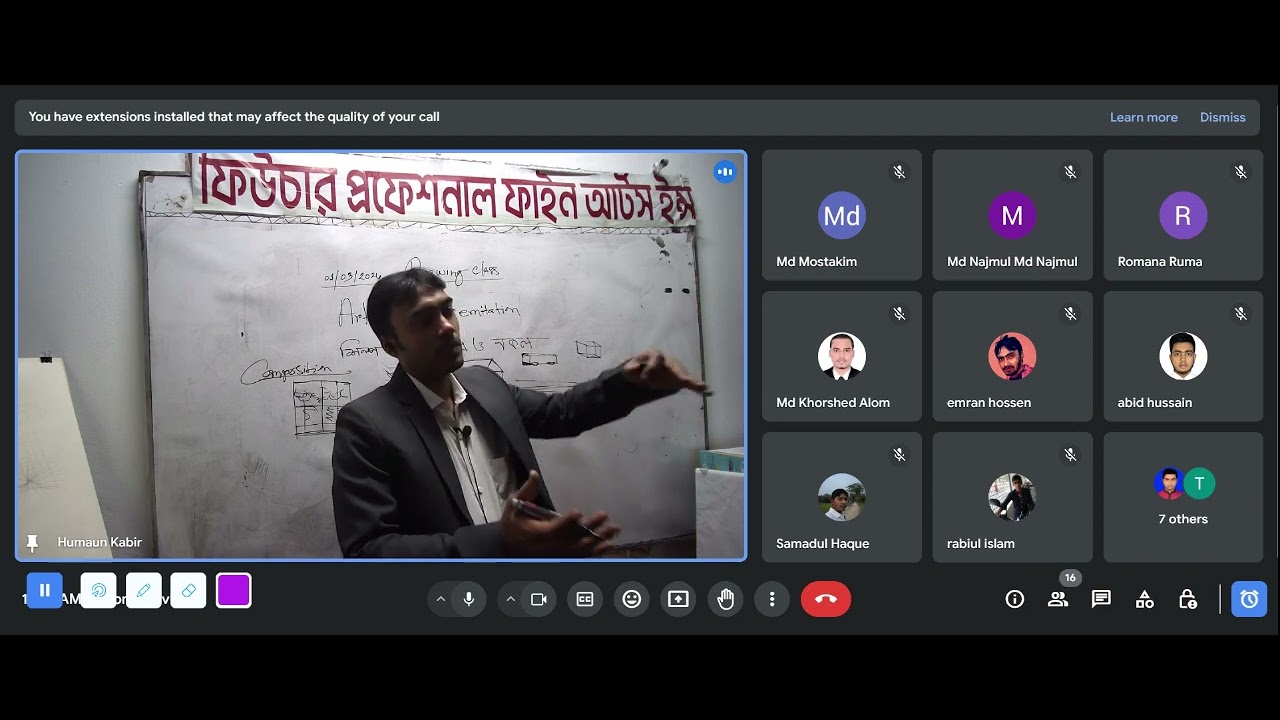Open the 7 others participant tile

pos(1183,497)
